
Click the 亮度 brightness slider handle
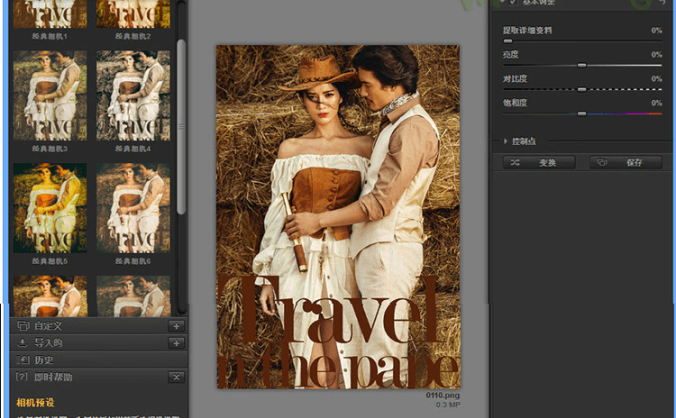(x=581, y=65)
